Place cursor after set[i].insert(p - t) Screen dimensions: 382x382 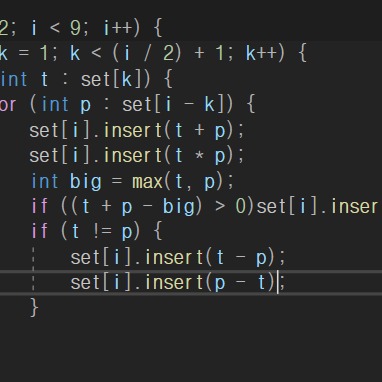pyautogui.click(x=277, y=283)
